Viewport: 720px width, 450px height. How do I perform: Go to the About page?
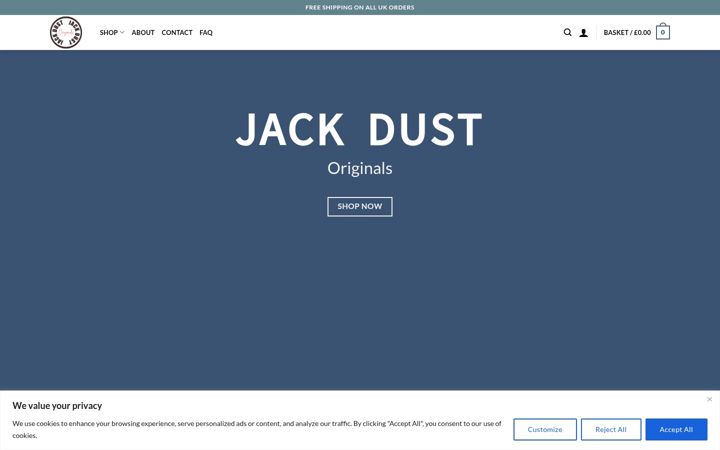pyautogui.click(x=143, y=33)
